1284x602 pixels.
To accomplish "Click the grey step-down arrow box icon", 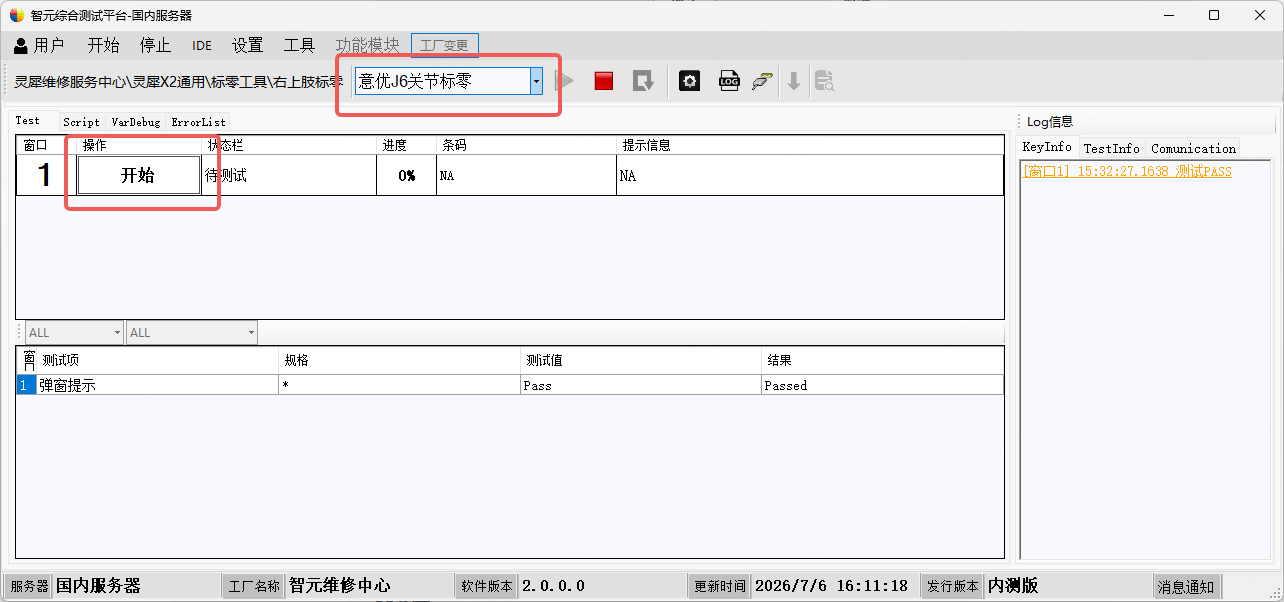I will 644,81.
